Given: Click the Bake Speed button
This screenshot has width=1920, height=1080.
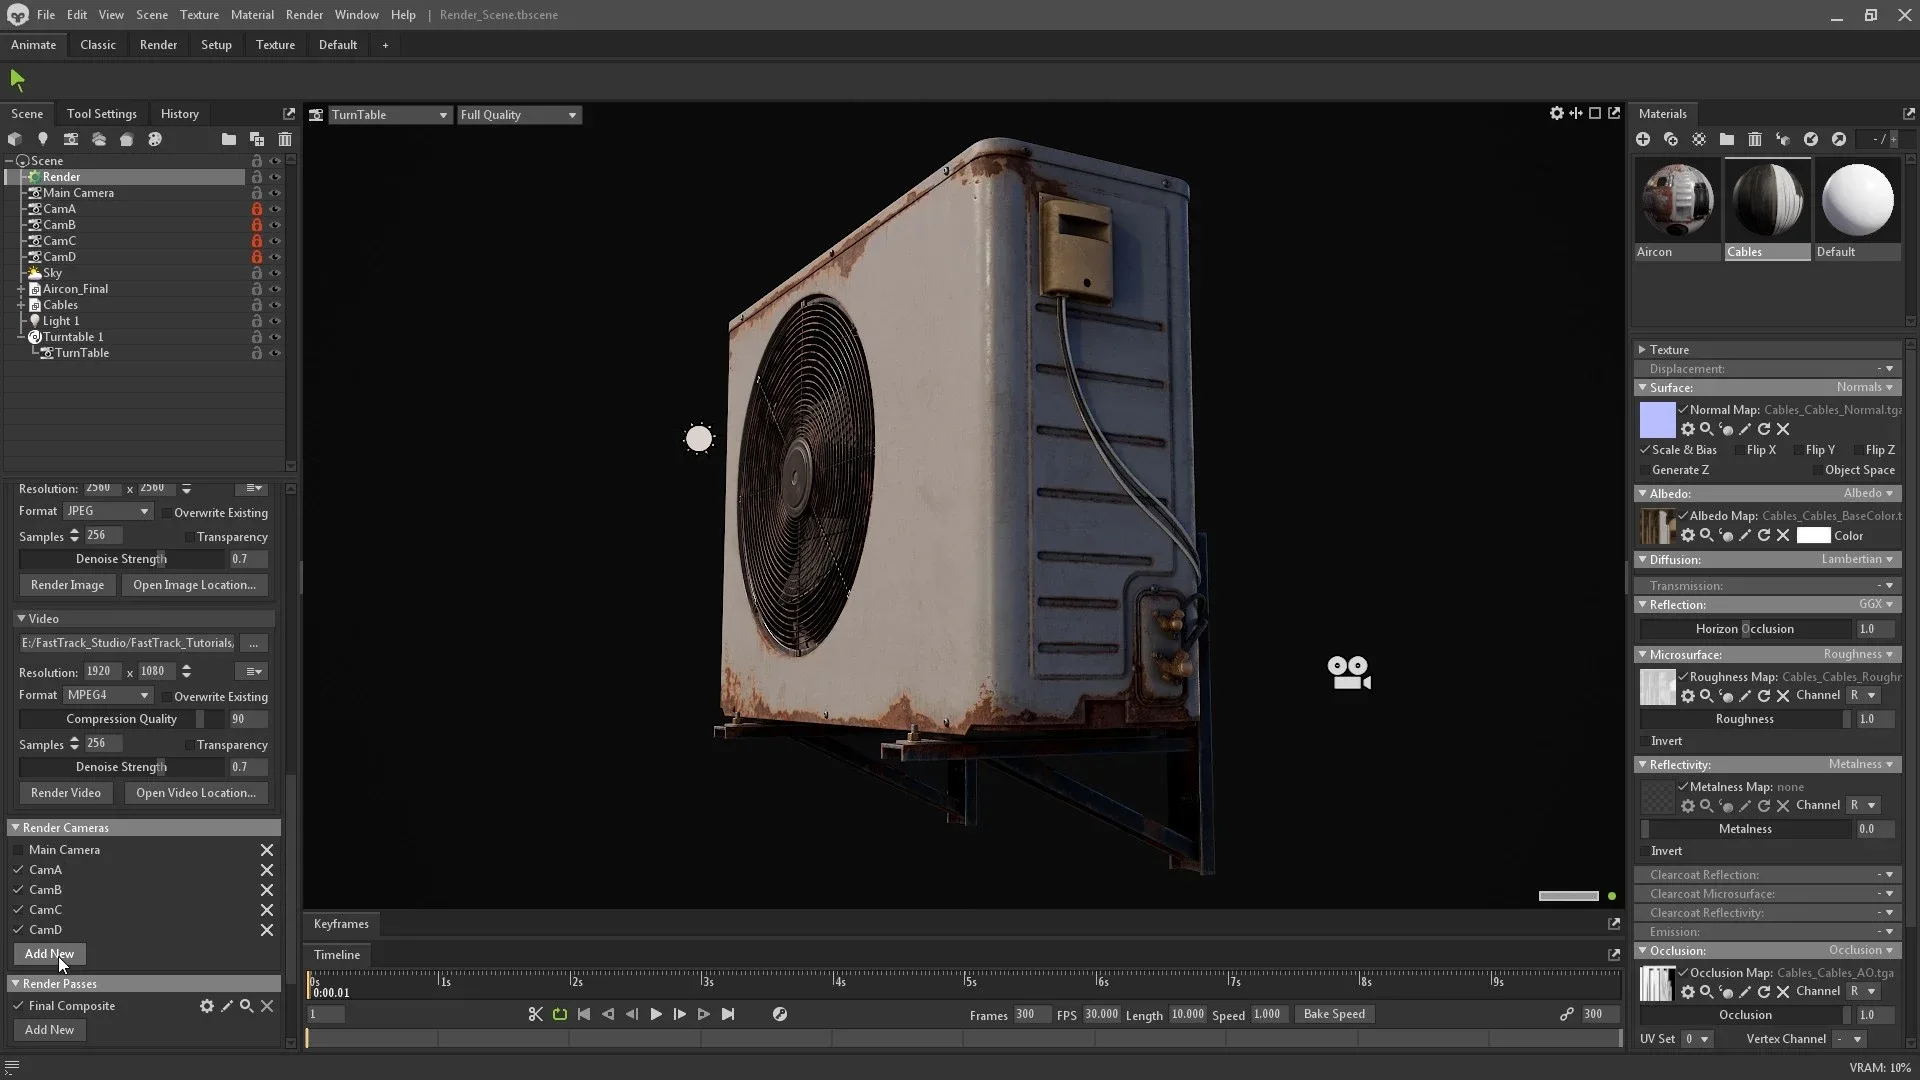Looking at the screenshot, I should (x=1333, y=1014).
